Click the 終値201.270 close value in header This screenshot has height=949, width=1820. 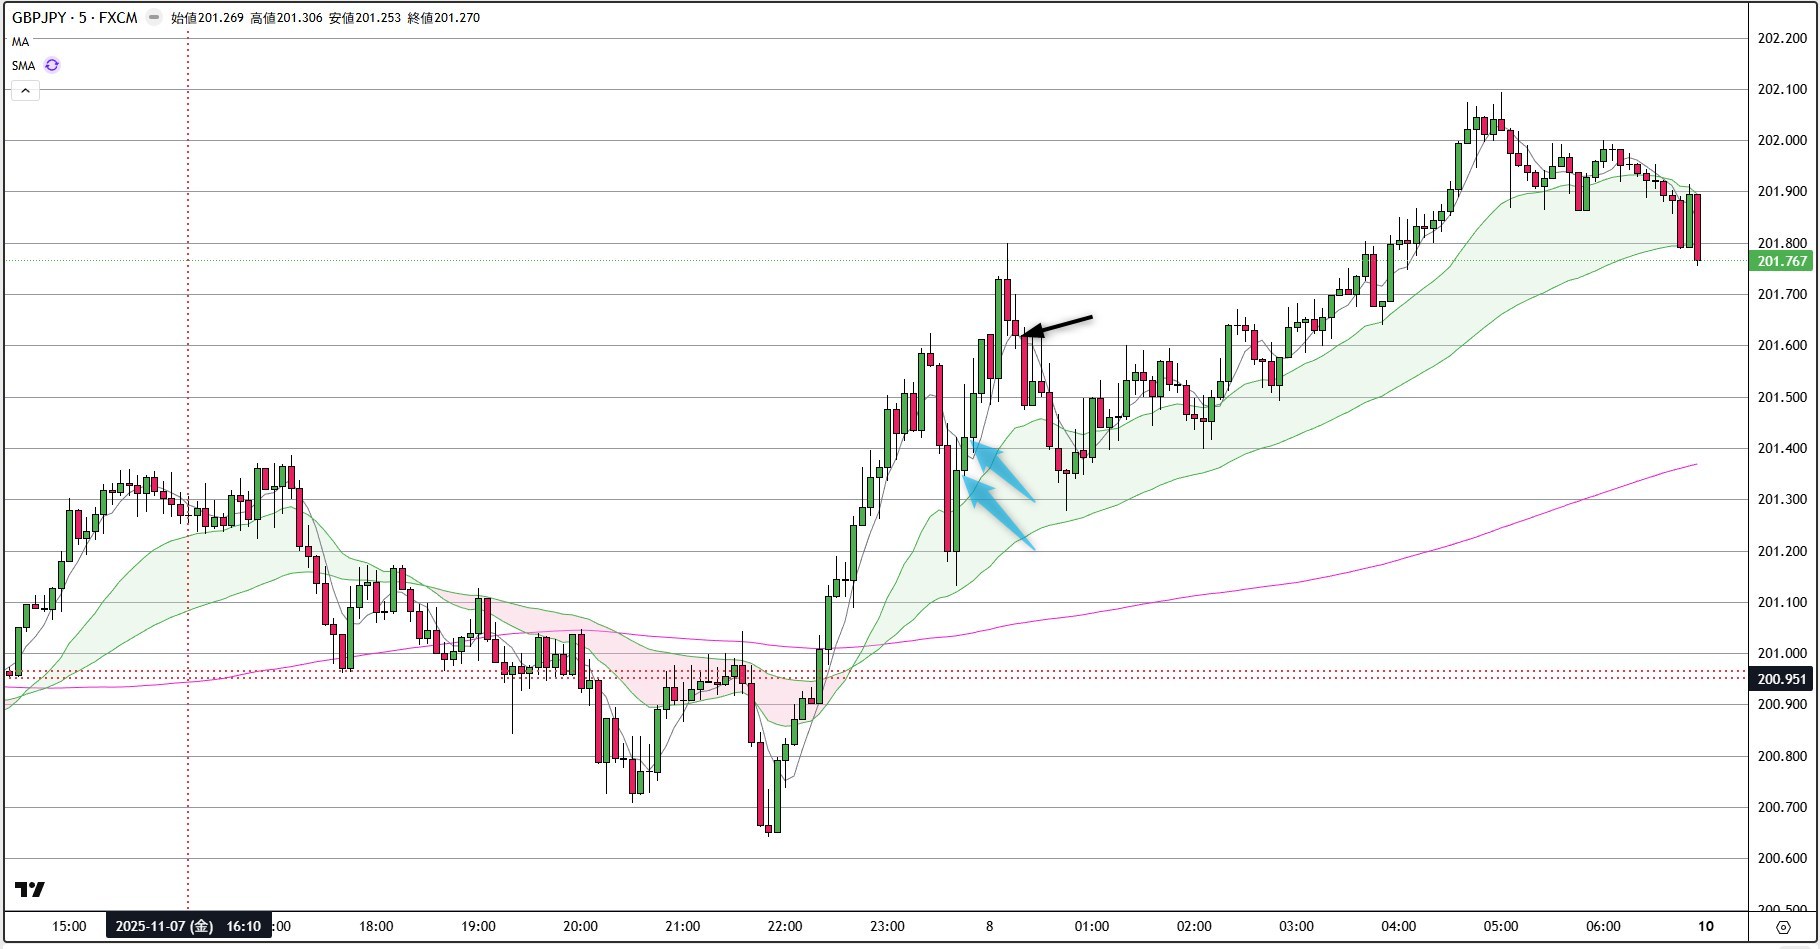pyautogui.click(x=443, y=17)
